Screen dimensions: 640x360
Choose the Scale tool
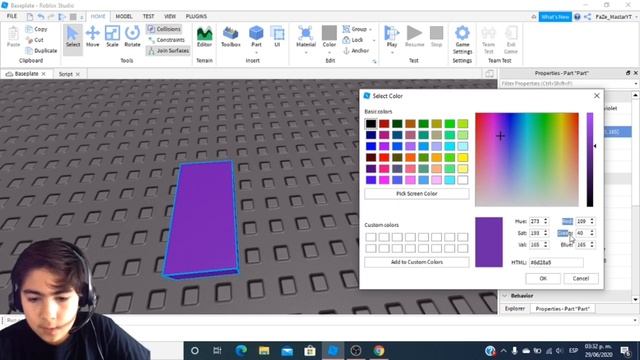[112, 37]
